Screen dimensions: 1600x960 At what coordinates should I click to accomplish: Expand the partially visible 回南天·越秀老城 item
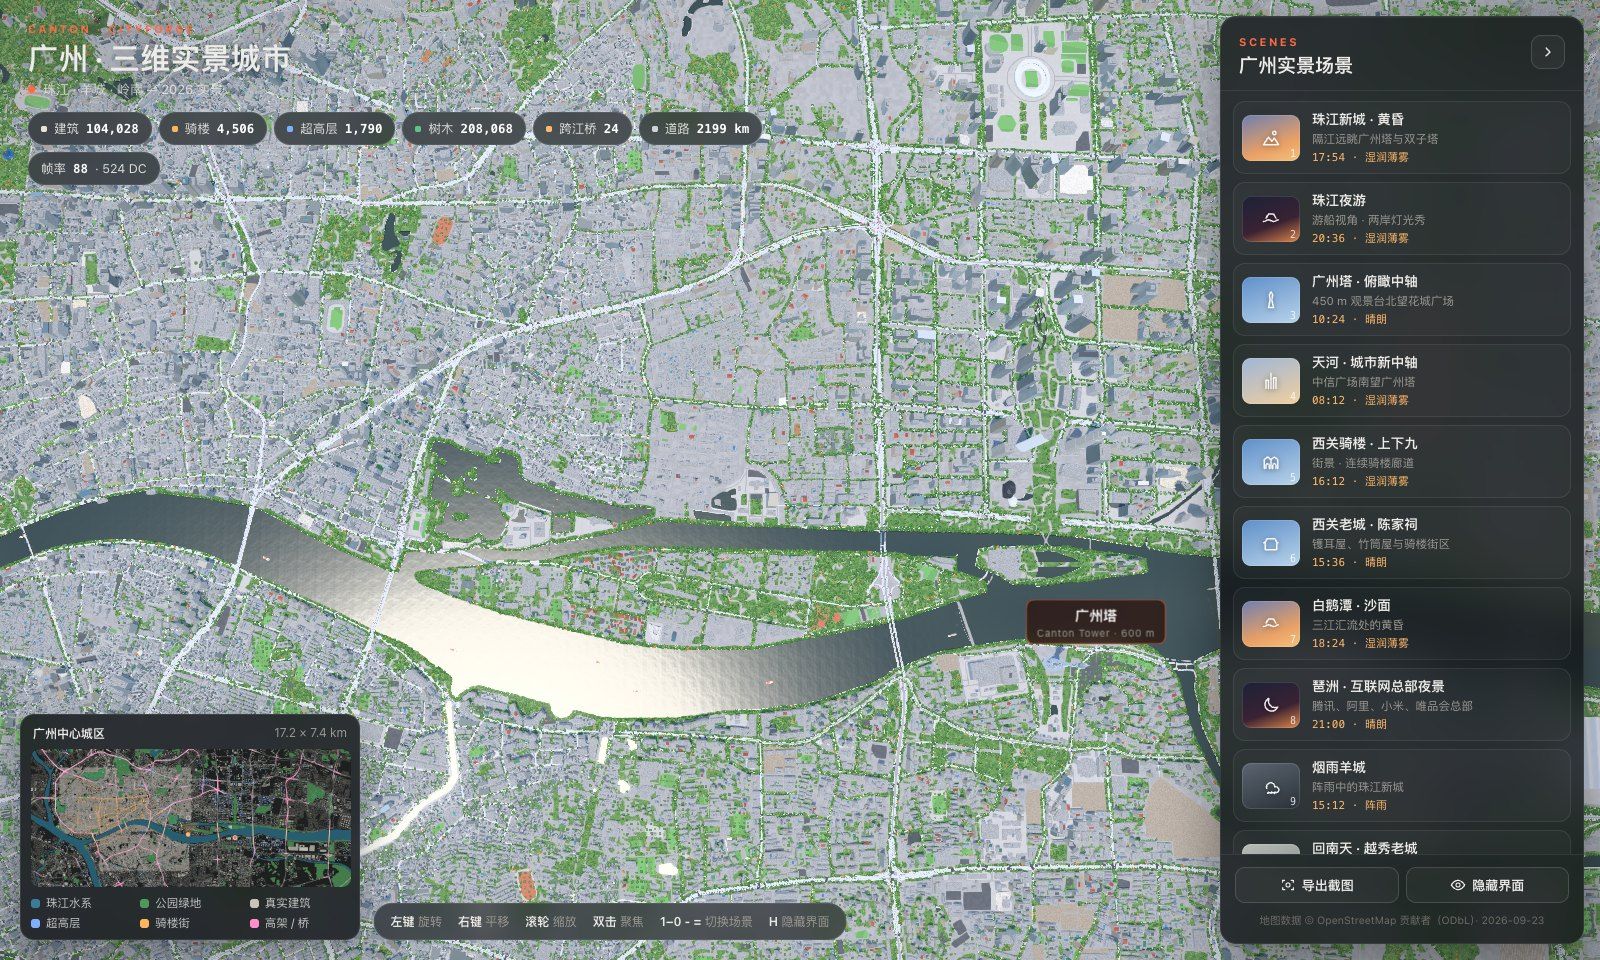pos(1401,843)
